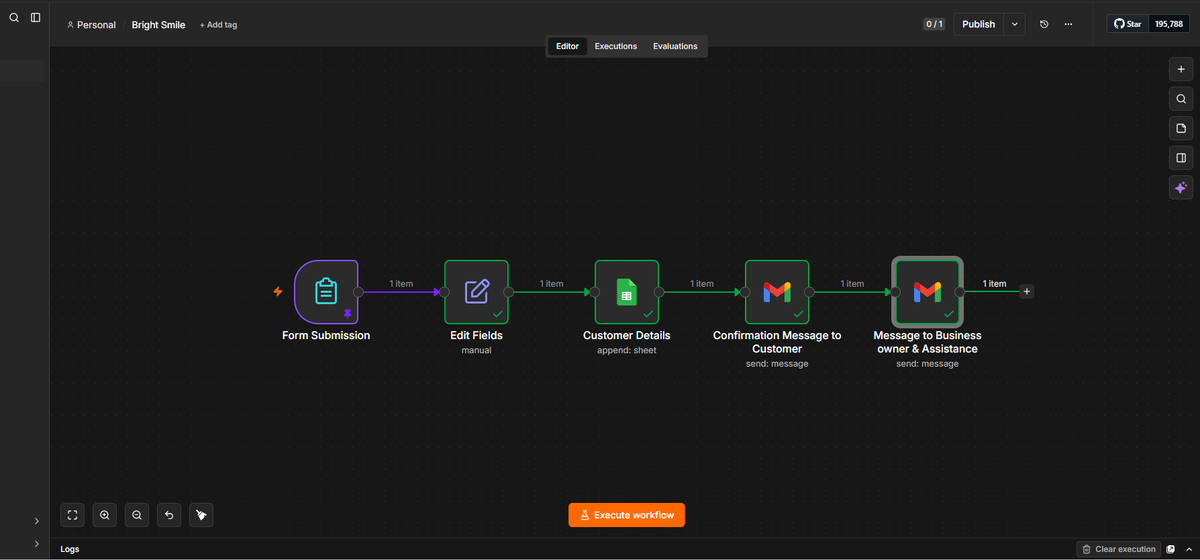Click the undo arrow canvas icon
Image resolution: width=1200 pixels, height=560 pixels.
click(169, 515)
